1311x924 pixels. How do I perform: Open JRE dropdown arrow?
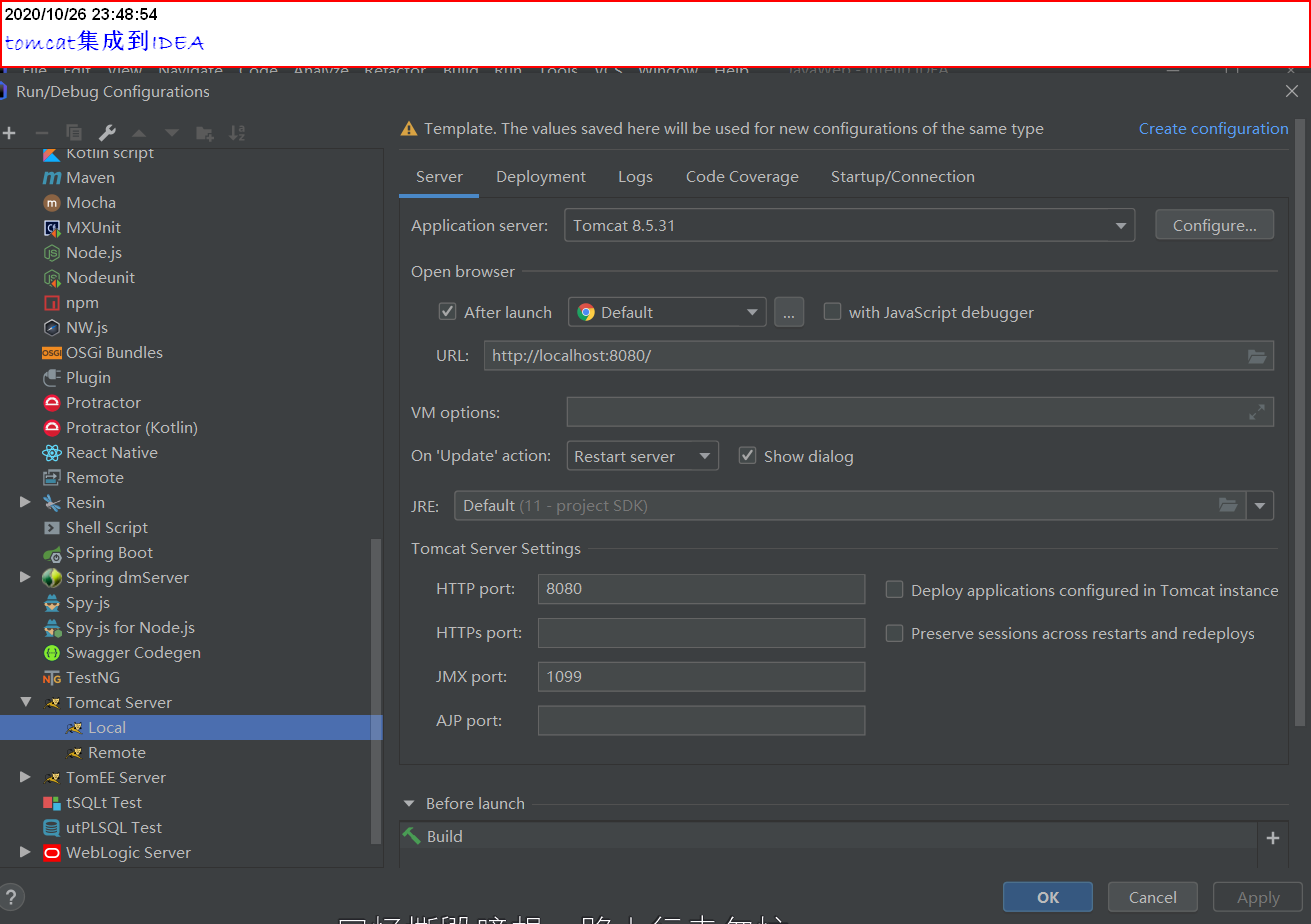[1260, 506]
